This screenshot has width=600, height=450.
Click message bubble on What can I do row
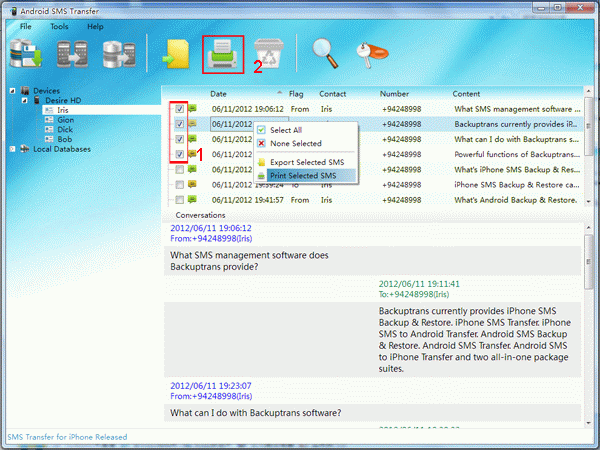click(x=192, y=139)
